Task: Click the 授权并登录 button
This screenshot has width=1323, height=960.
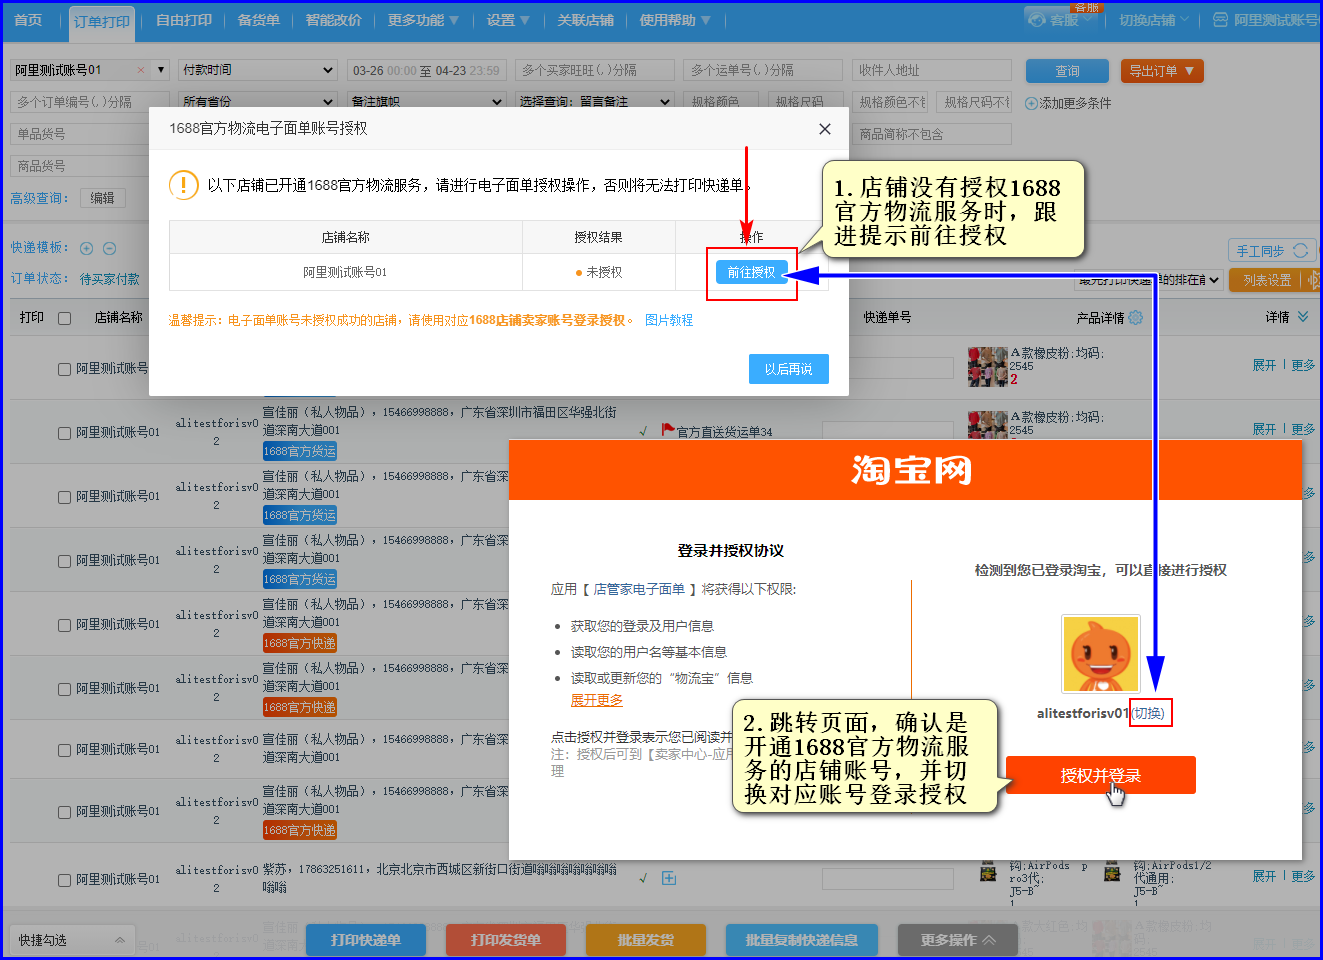Action: pyautogui.click(x=1100, y=775)
